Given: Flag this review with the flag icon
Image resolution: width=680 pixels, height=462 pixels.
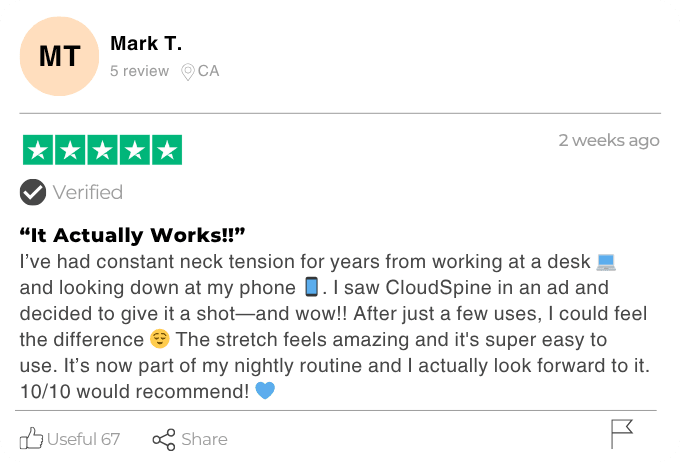Looking at the screenshot, I should (621, 434).
